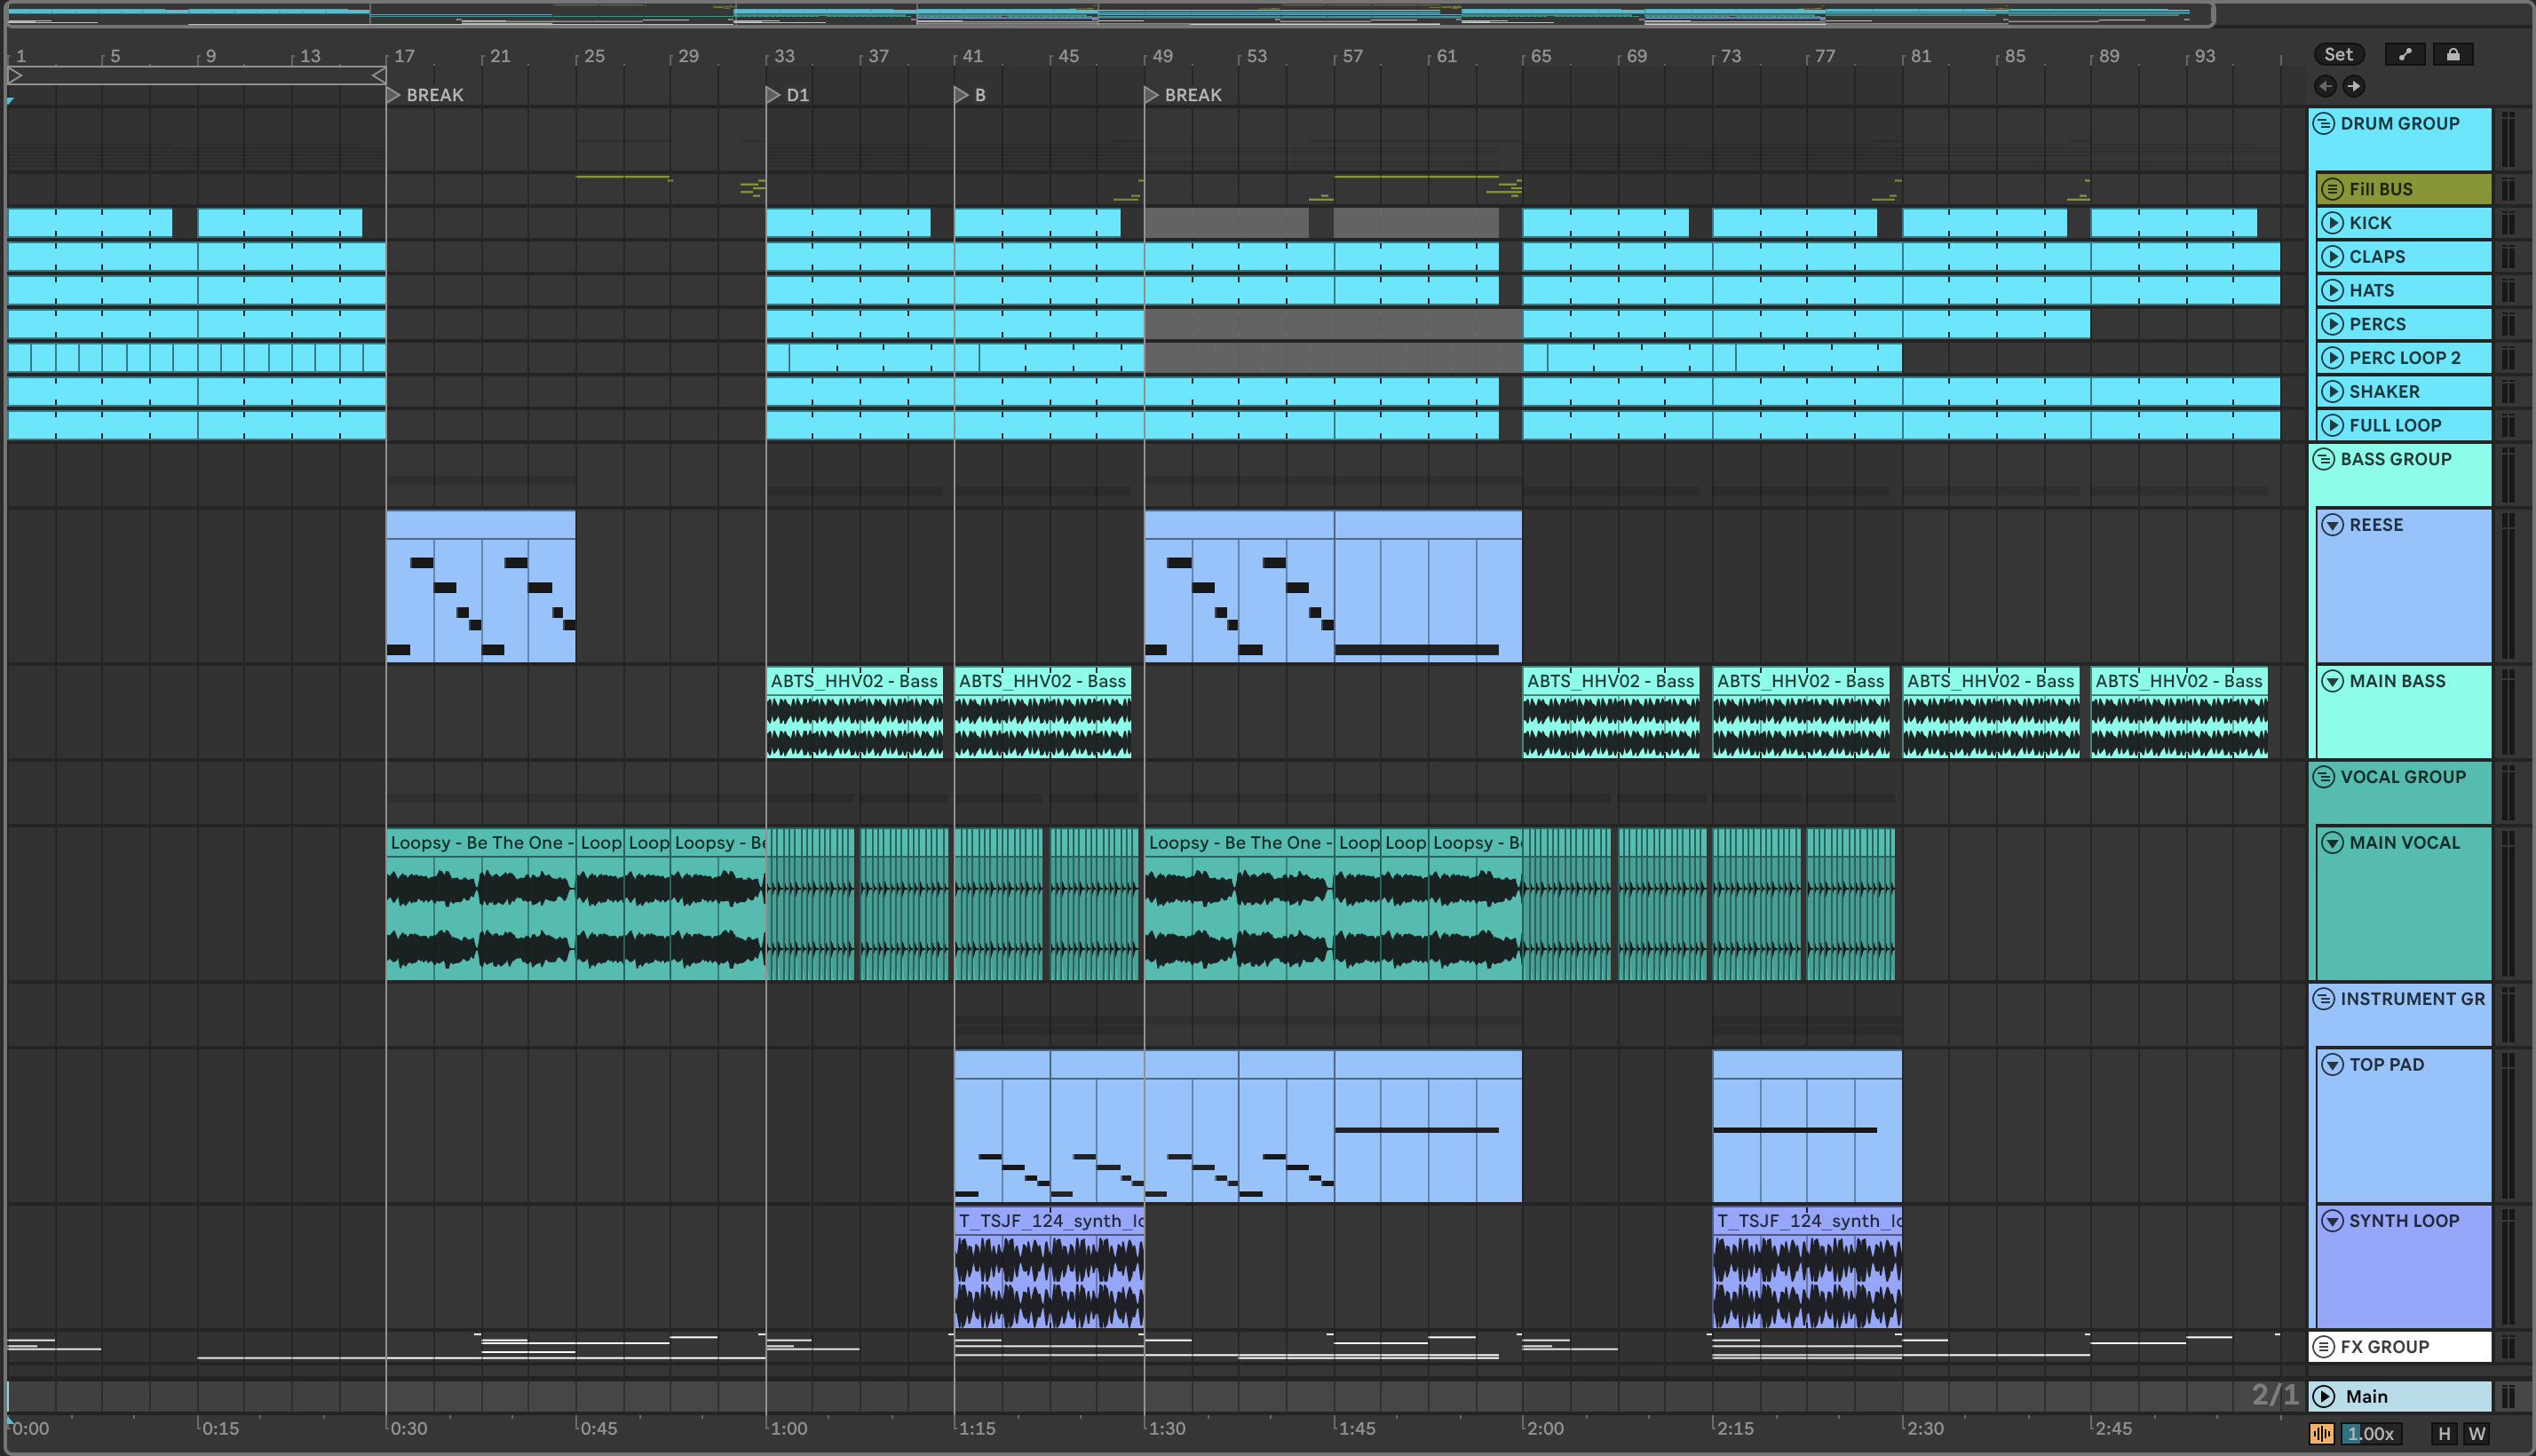Unfold the SHAKER track circle arrow
This screenshot has height=1456, width=2536.
[x=2332, y=392]
